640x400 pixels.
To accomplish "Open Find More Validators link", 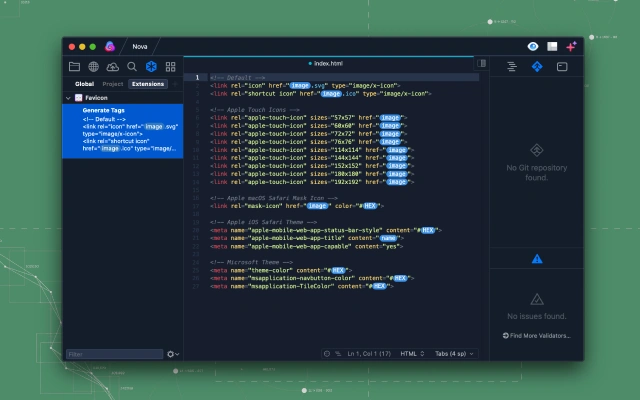I will [537, 336].
